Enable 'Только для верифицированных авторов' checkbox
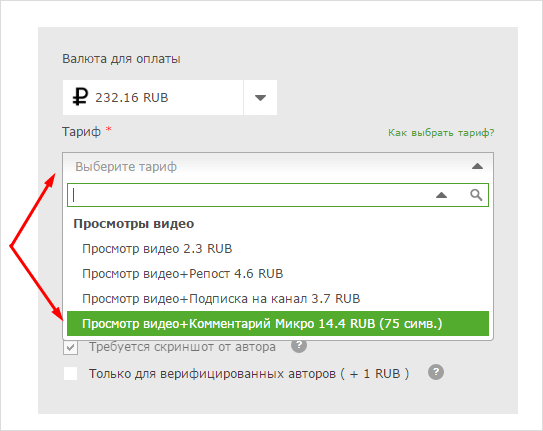The image size is (543, 431). coord(71,374)
